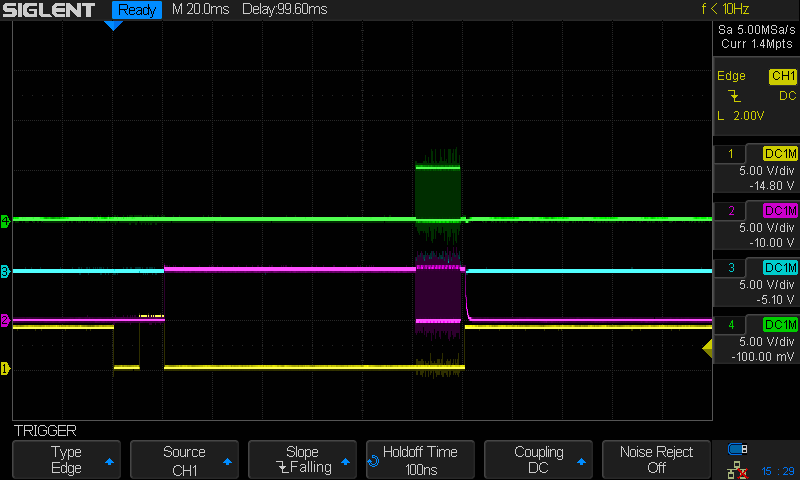Image resolution: width=800 pixels, height=480 pixels.
Task: Open the trigger Type Edge menu
Action: click(x=66, y=460)
